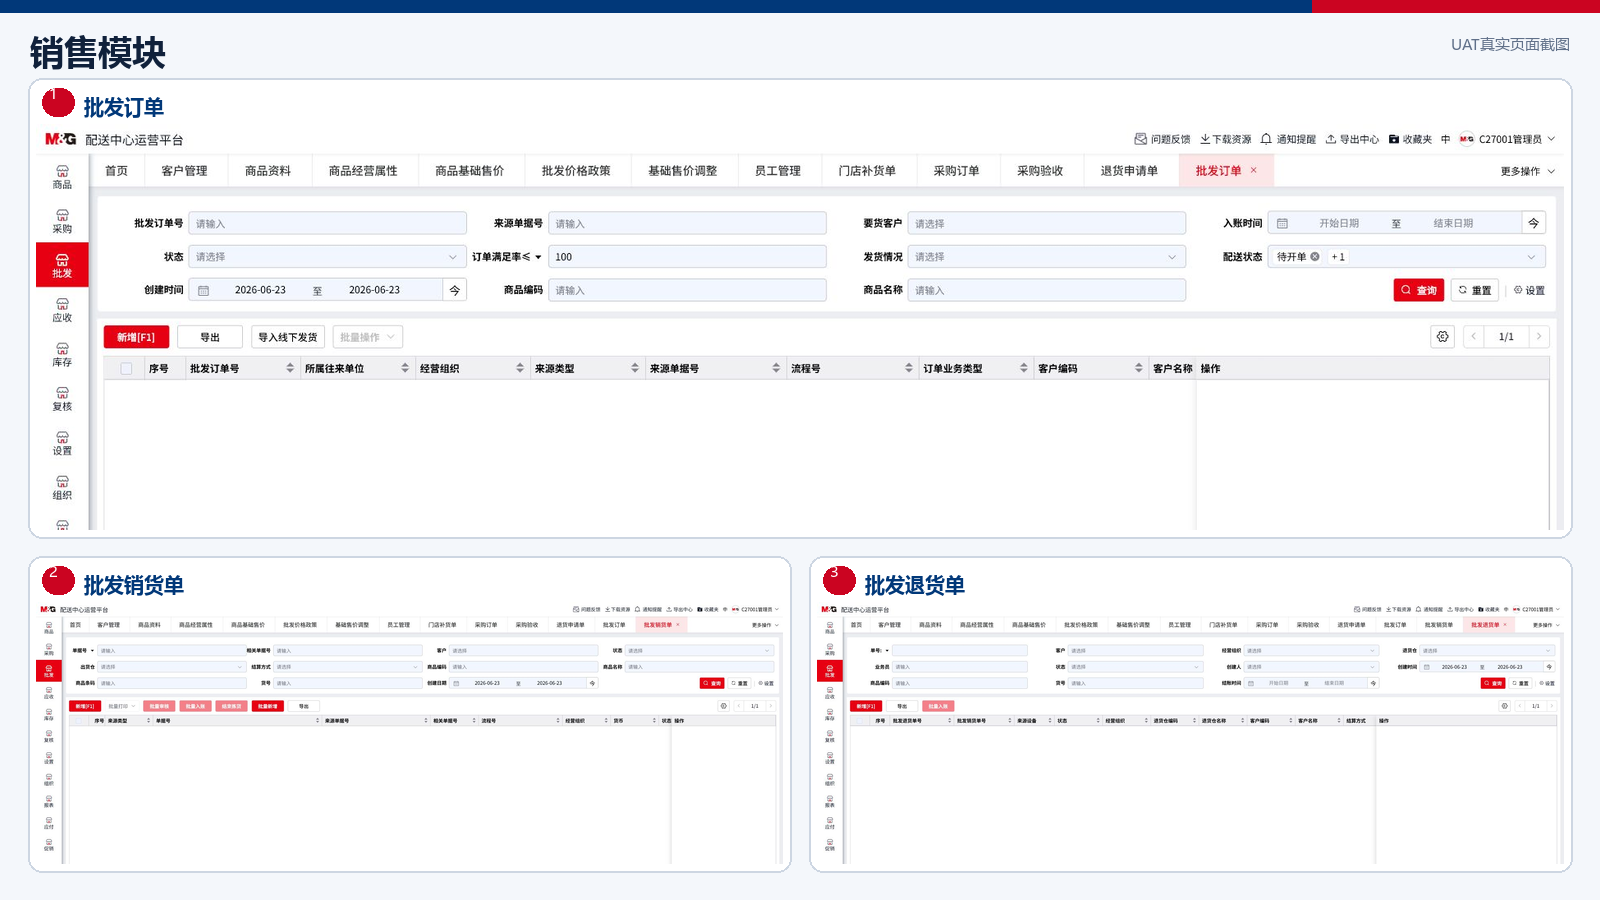Switch to 批发价格政策 tab in 批发订单 screen
The image size is (1600, 900).
click(x=576, y=171)
